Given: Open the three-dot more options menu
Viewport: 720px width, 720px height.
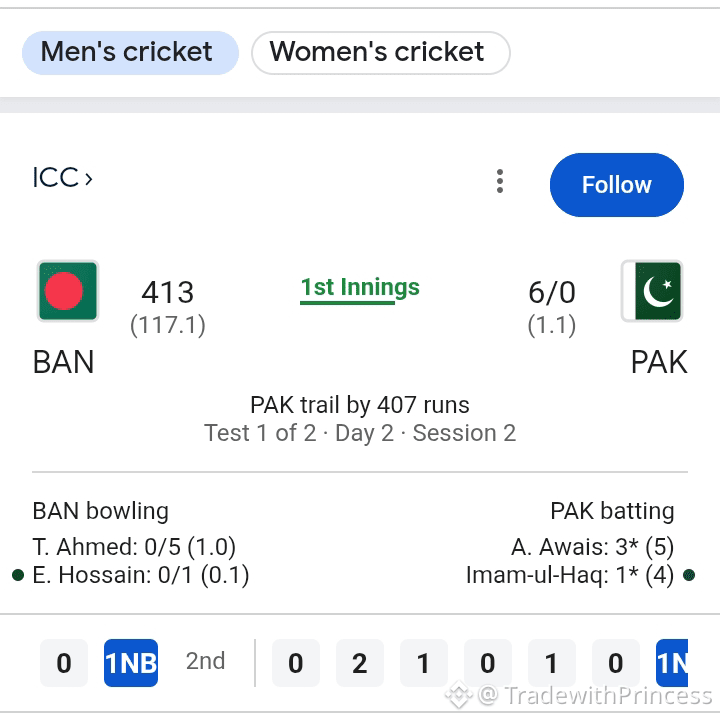Looking at the screenshot, I should coord(500,181).
